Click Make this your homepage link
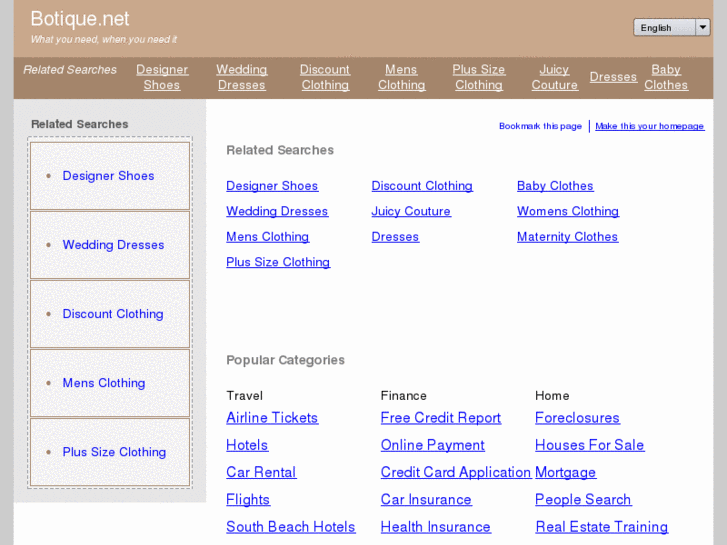Screen dimensions: 727x545 click(649, 126)
